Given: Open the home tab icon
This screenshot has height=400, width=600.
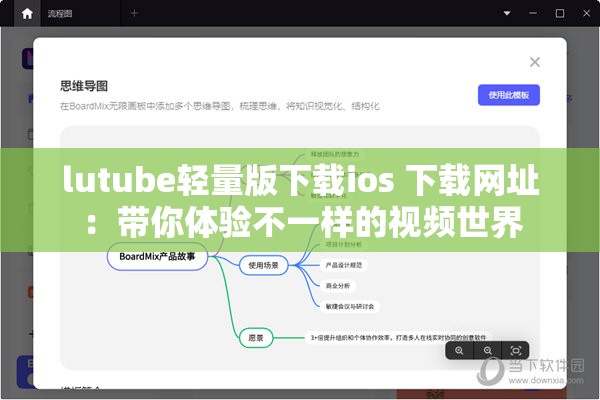Looking at the screenshot, I should point(27,14).
